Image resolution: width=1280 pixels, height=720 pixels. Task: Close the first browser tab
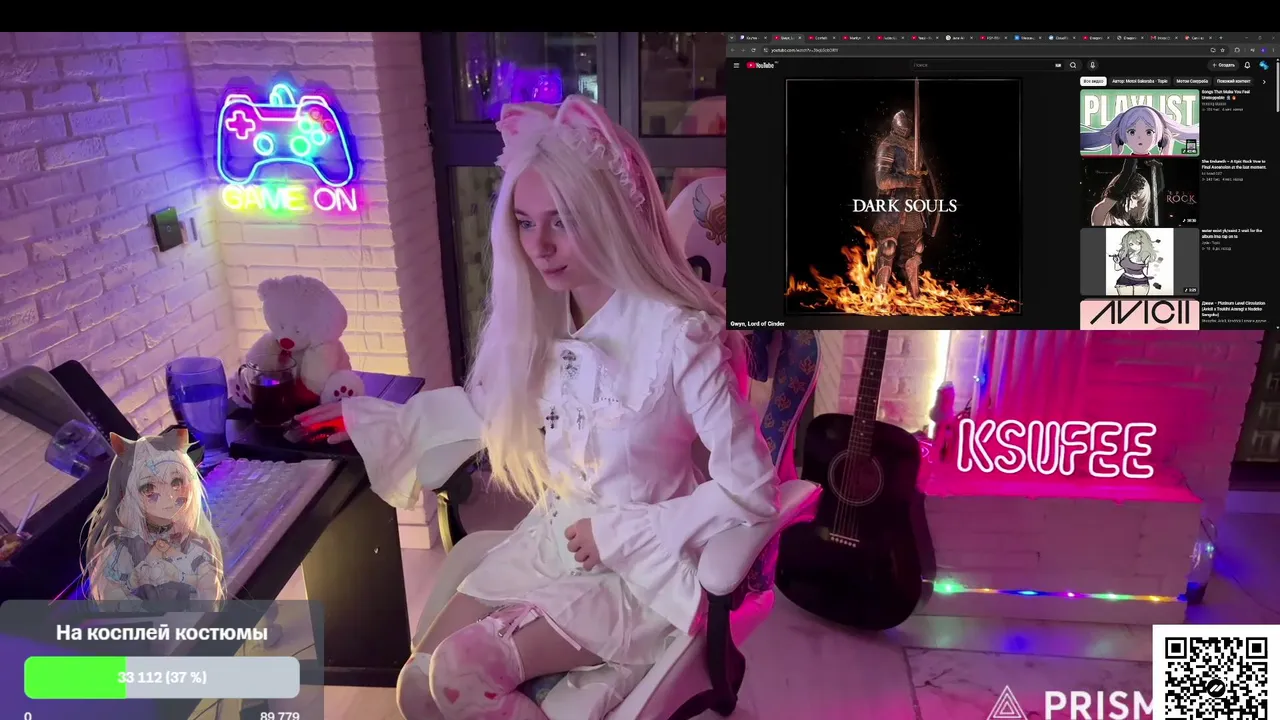[x=767, y=38]
